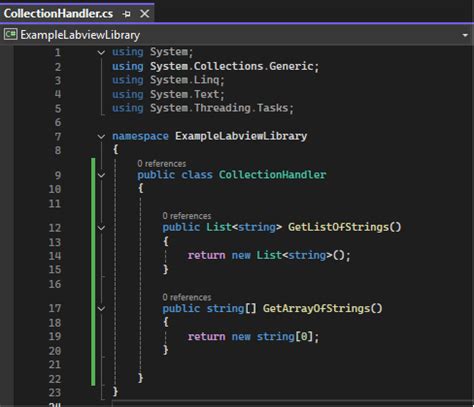The image size is (474, 407).
Task: Collapse the using directives block
Action: (x=101, y=52)
